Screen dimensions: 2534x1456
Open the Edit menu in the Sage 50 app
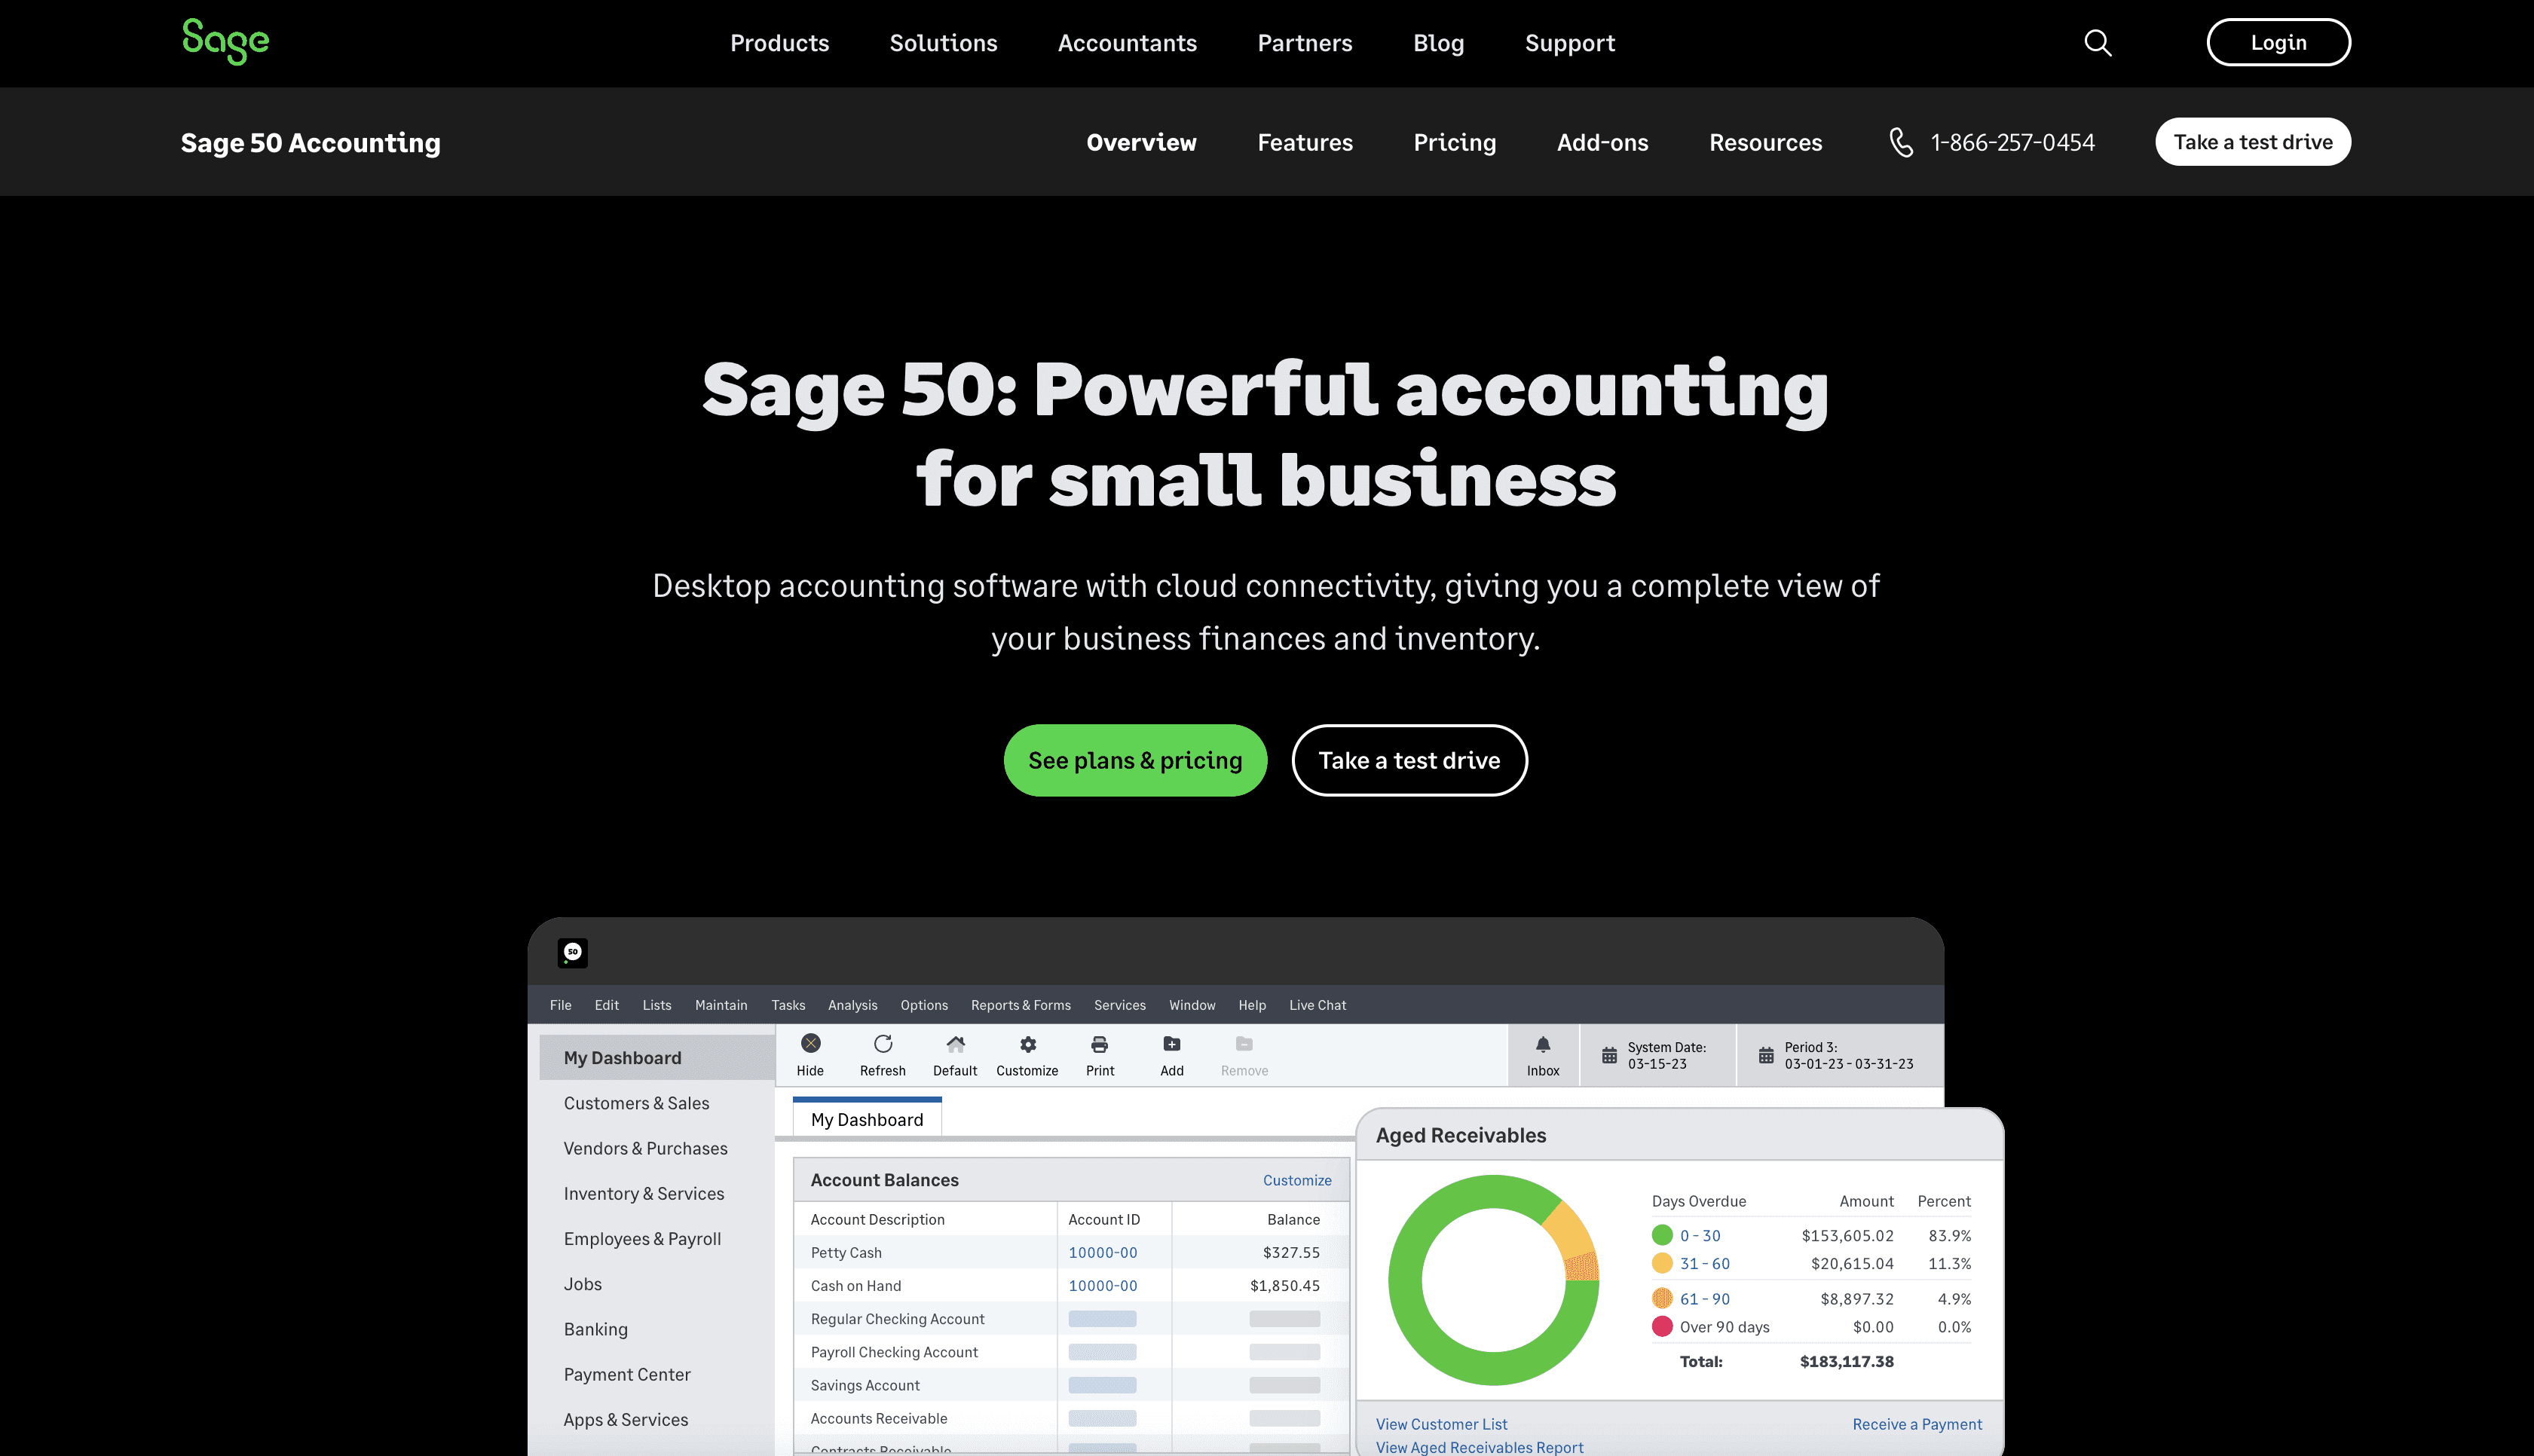tap(606, 1005)
